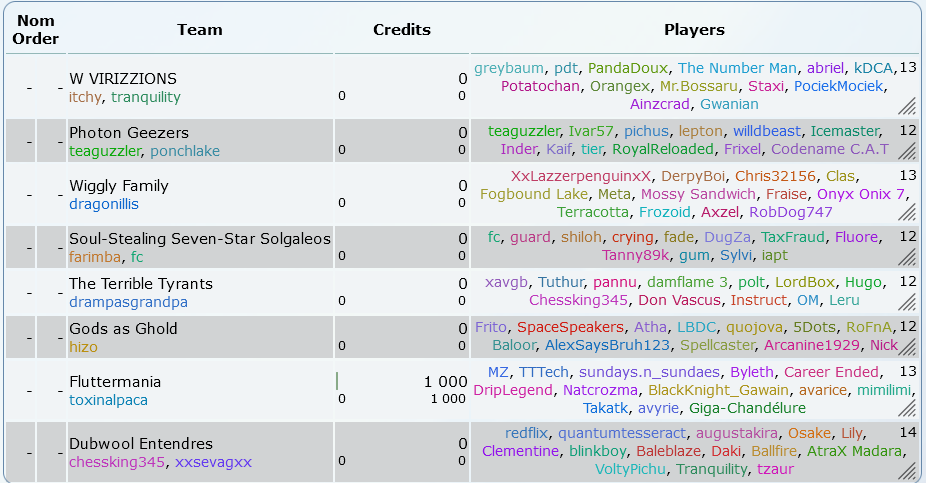Click the Nom Order column header
Viewport: 926px width, 483px height.
(36, 30)
